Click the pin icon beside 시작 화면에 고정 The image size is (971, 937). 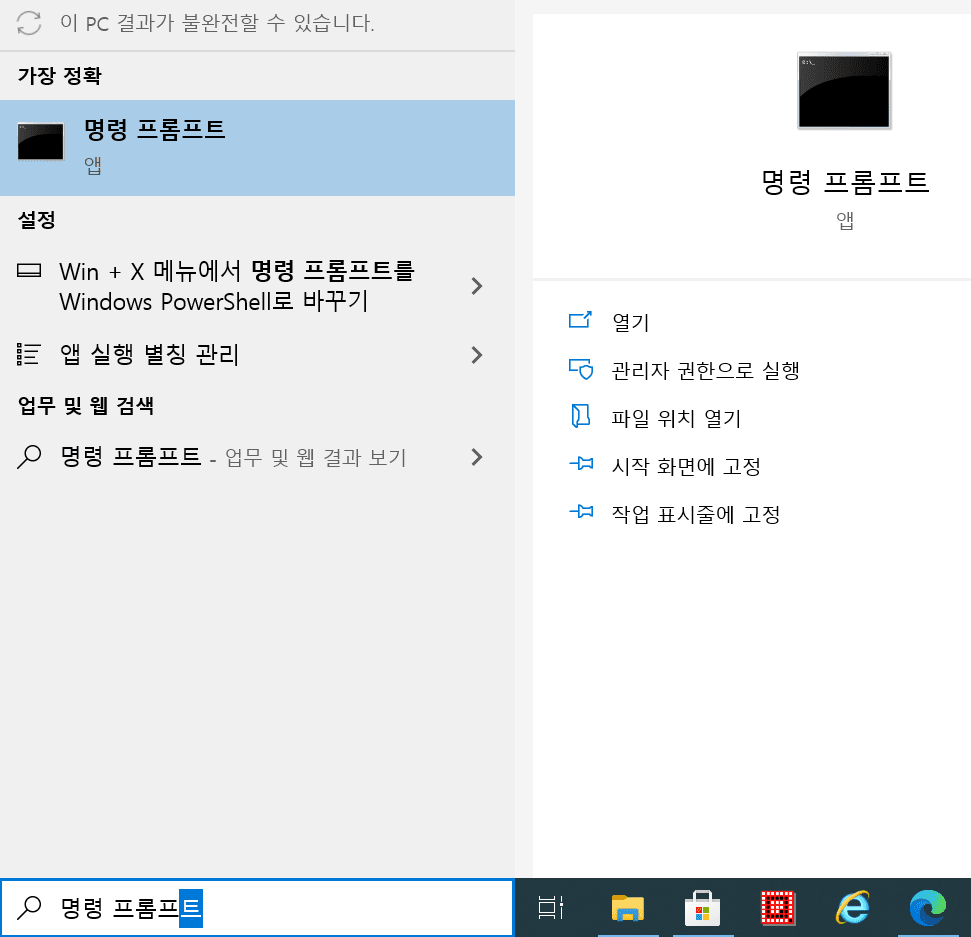tap(582, 463)
